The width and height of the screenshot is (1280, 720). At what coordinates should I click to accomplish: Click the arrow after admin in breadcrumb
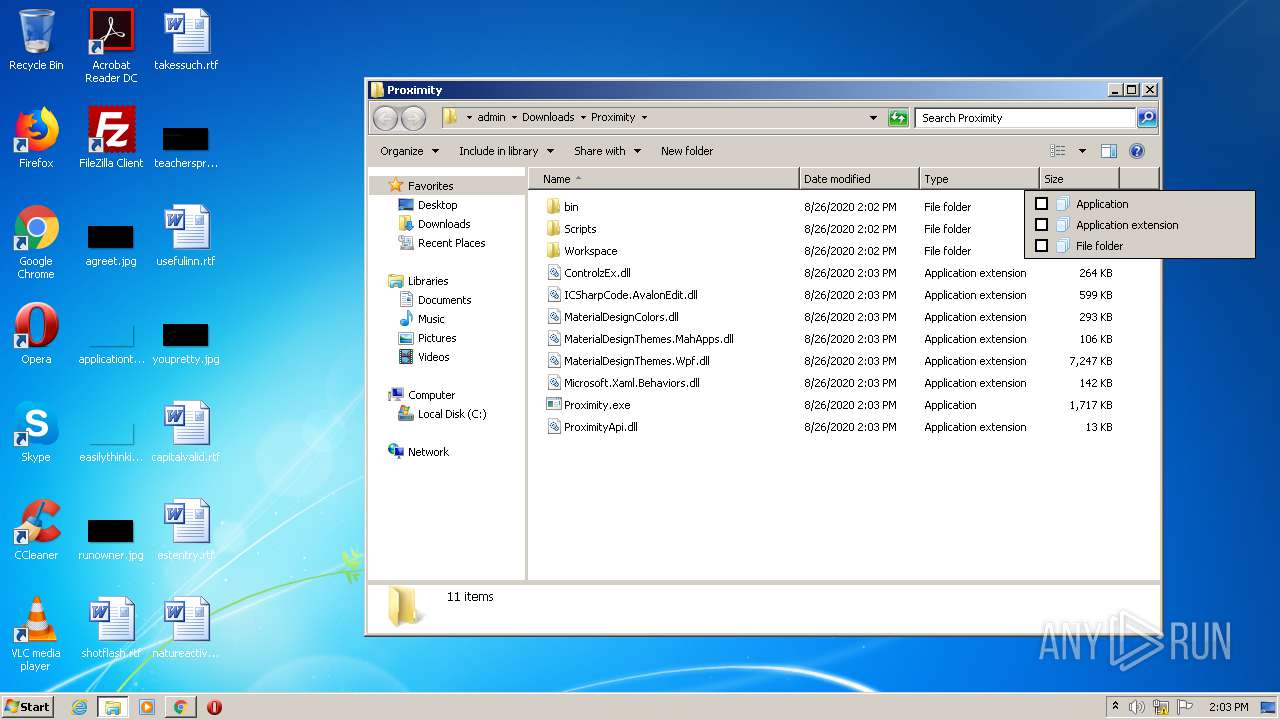[514, 118]
